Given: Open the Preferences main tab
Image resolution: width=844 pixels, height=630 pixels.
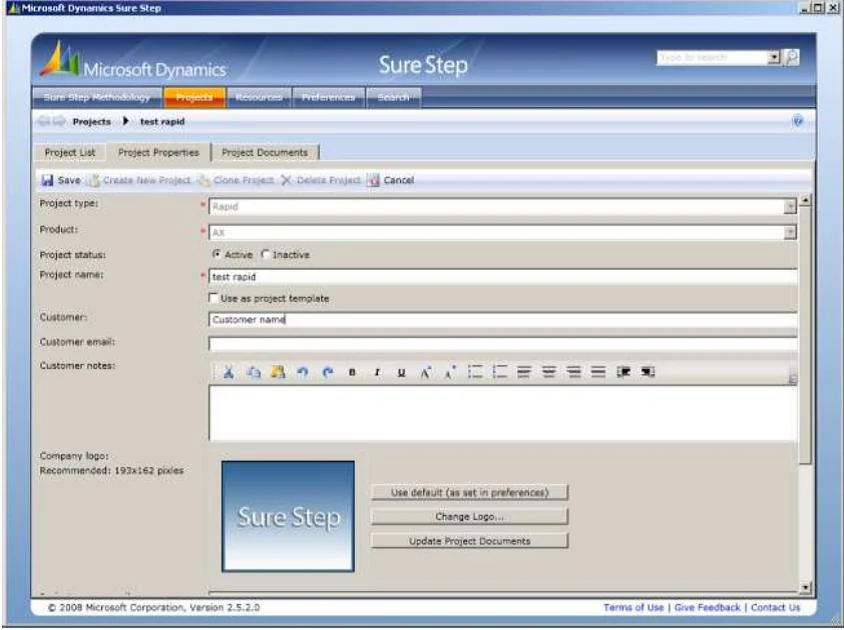Looking at the screenshot, I should [x=328, y=97].
